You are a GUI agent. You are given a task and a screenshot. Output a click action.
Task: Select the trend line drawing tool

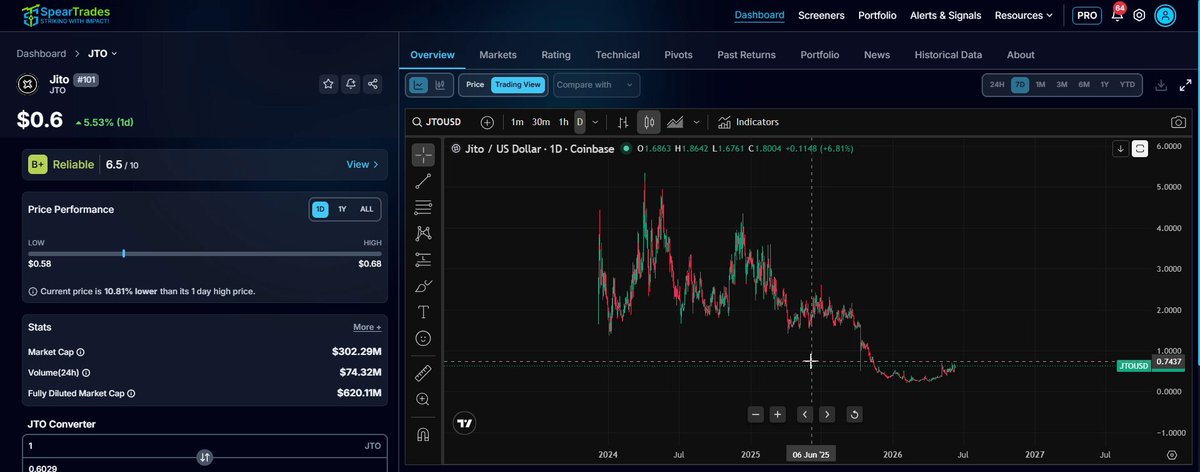(x=423, y=181)
